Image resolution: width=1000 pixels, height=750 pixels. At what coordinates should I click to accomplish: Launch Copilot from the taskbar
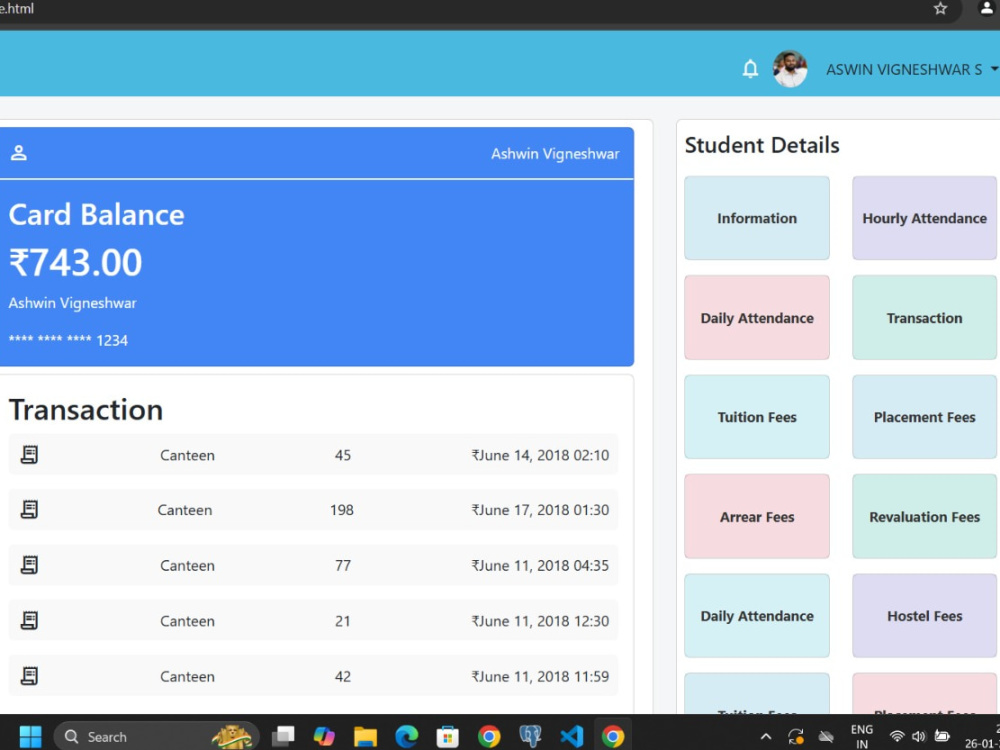click(324, 737)
